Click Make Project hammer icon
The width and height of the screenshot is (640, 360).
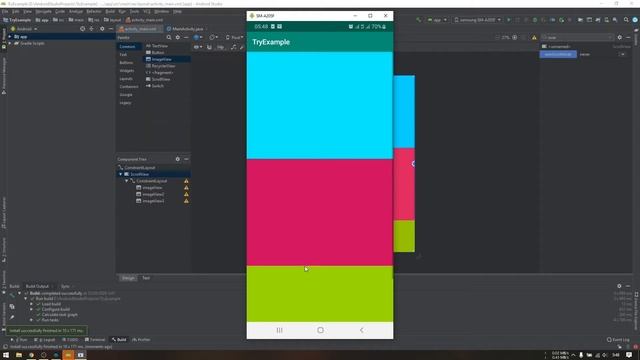pos(419,20)
